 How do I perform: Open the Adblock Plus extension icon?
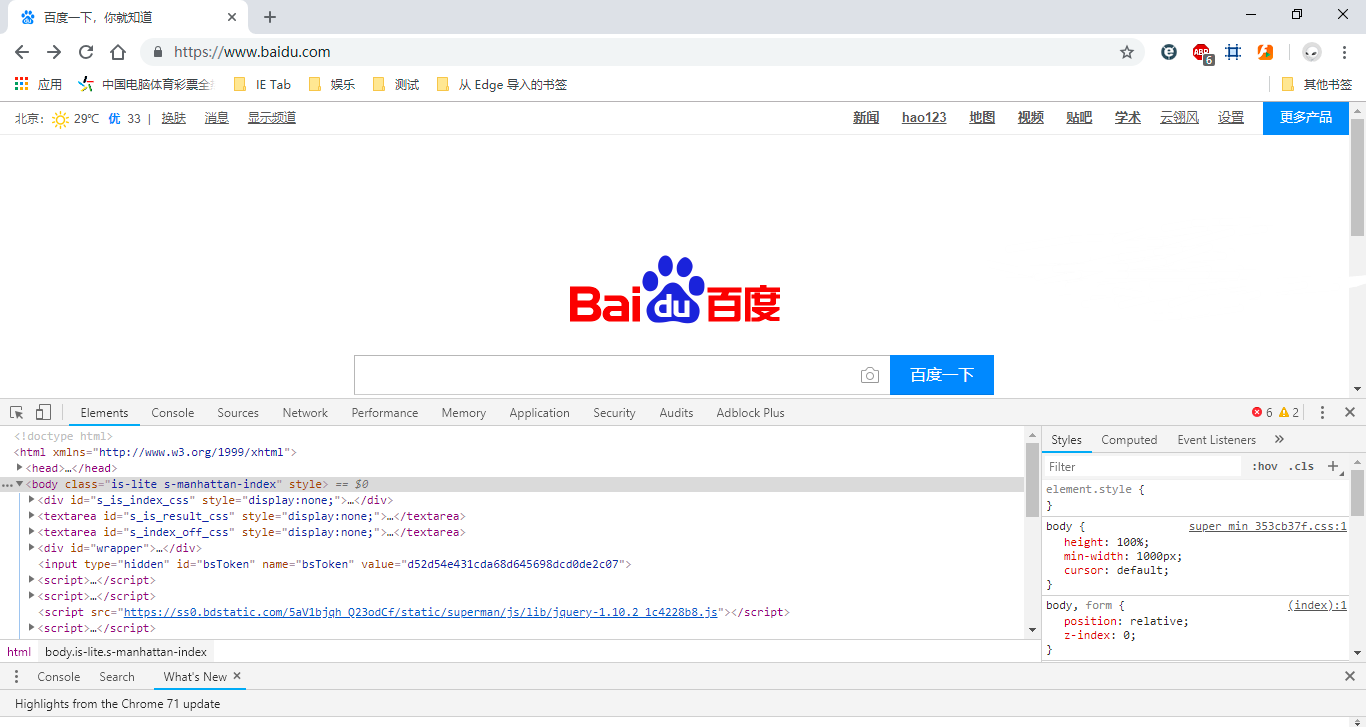[1202, 53]
